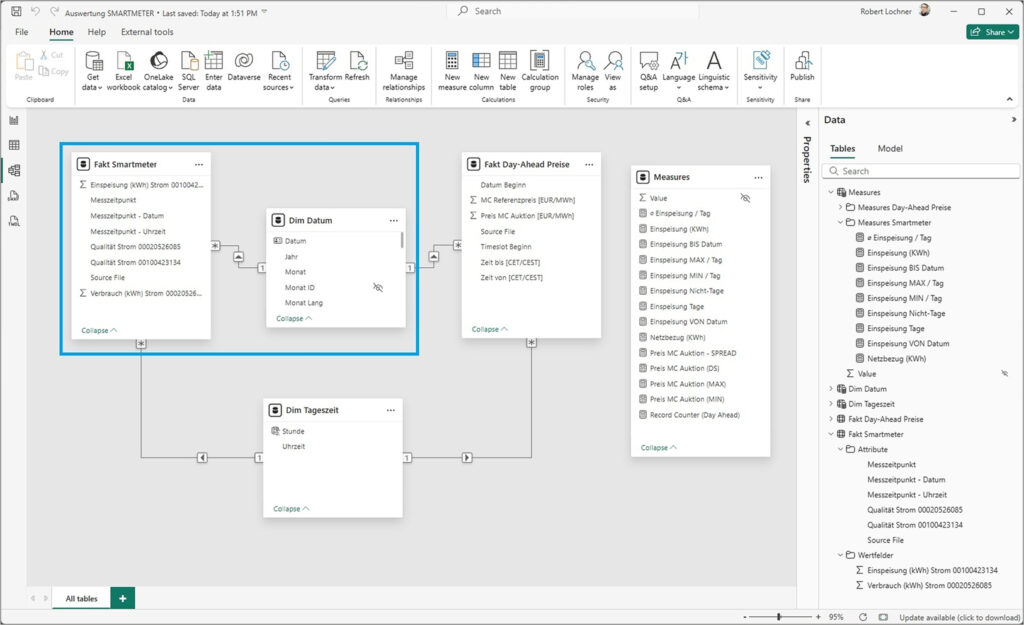
Task: Open DAX query view in sidebar
Action: pyautogui.click(x=14, y=196)
